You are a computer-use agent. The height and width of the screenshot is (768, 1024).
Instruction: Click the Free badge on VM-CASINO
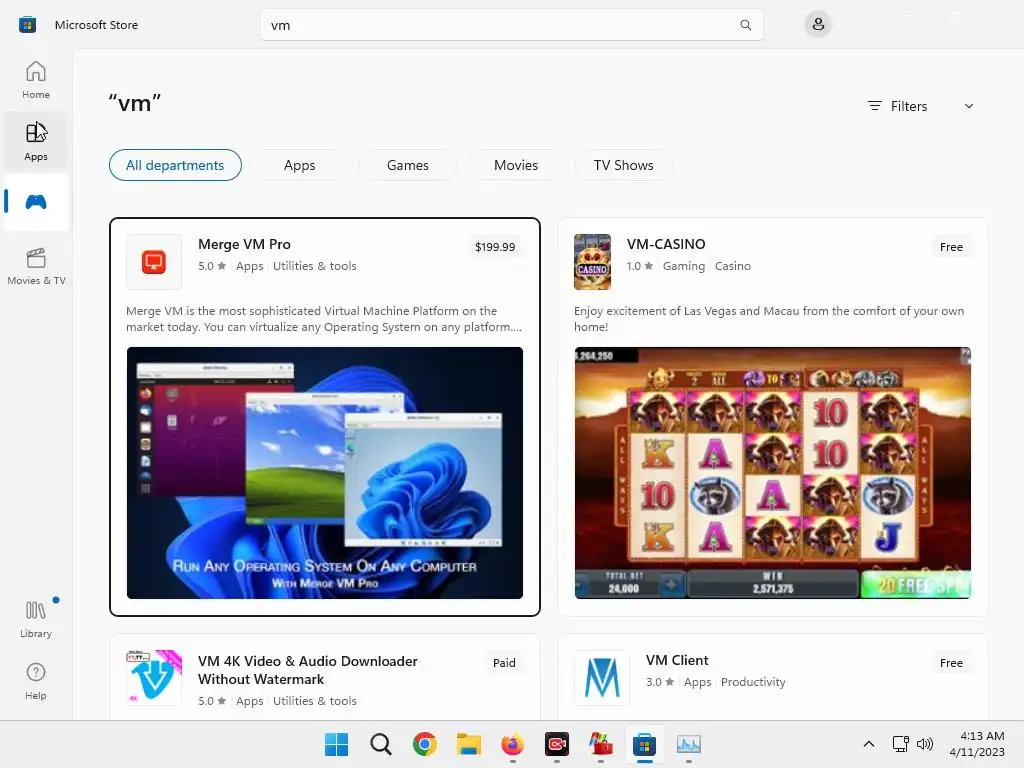951,247
